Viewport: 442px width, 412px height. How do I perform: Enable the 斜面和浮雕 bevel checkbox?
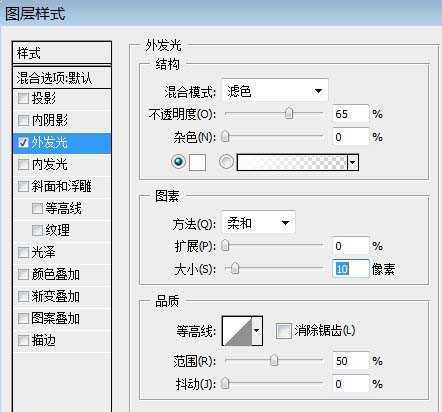(x=23, y=186)
